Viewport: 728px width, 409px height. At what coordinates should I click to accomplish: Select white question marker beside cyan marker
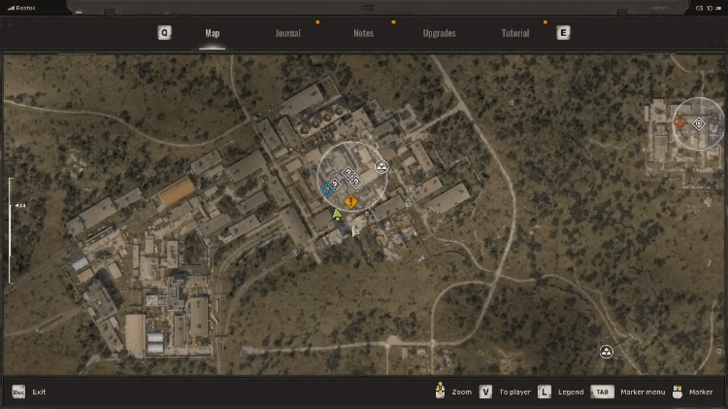tap(335, 185)
